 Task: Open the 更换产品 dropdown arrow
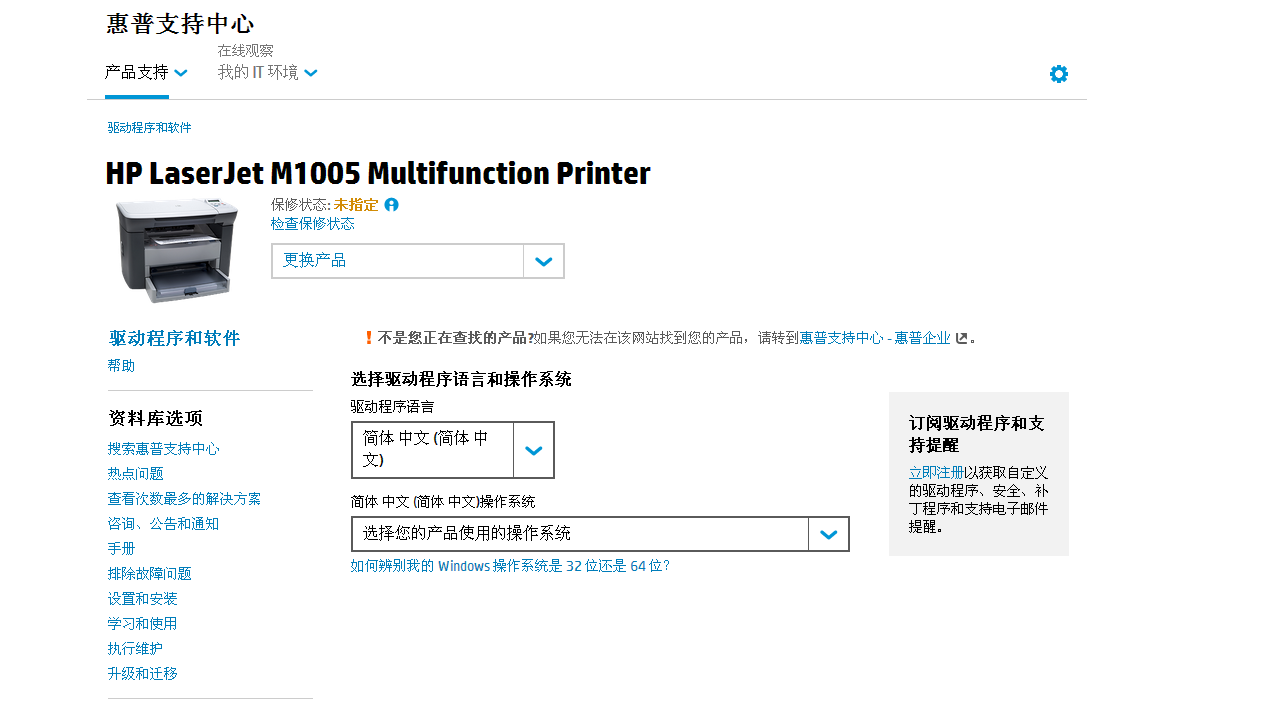click(x=544, y=261)
